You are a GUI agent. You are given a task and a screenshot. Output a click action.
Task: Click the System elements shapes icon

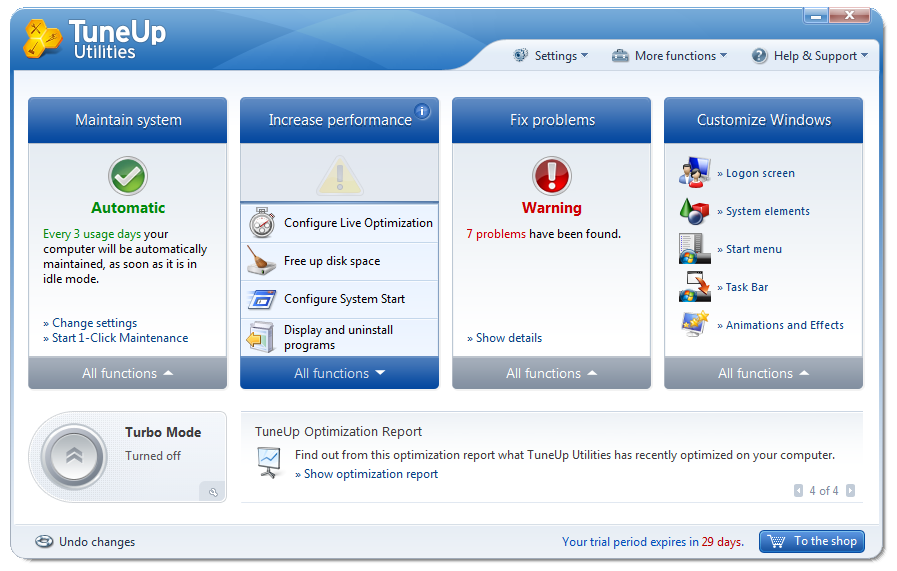point(694,211)
